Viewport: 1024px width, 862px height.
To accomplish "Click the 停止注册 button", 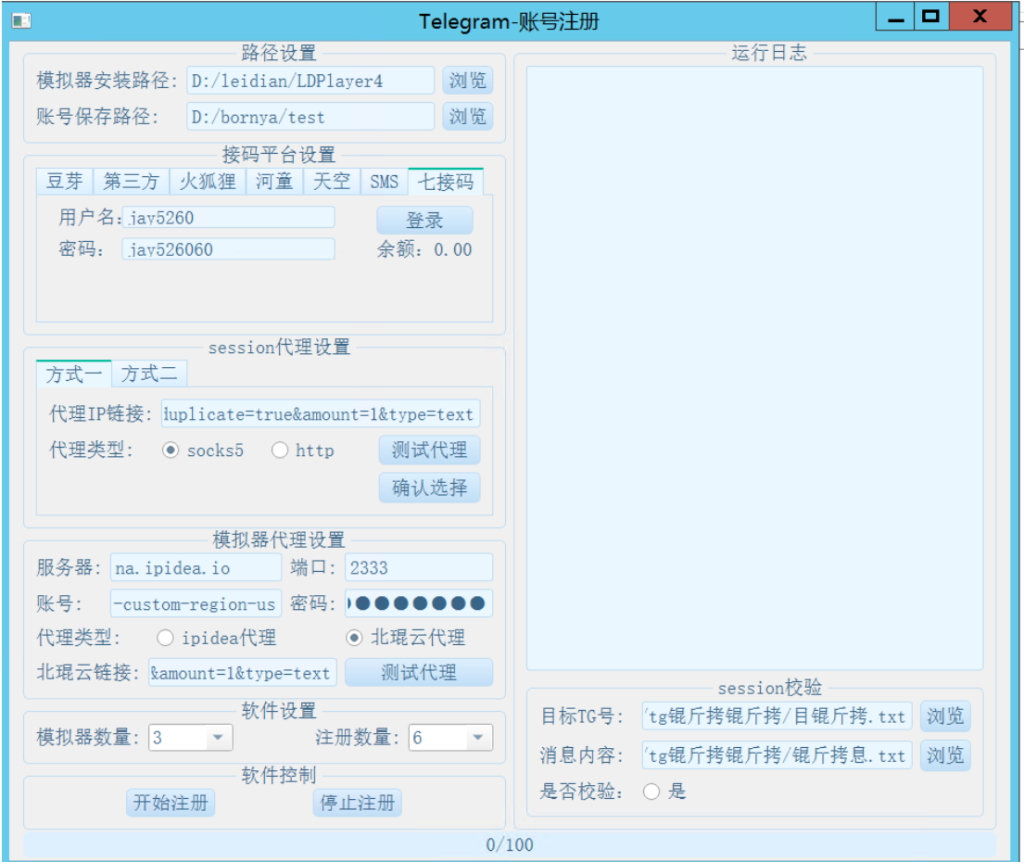I will tap(357, 803).
